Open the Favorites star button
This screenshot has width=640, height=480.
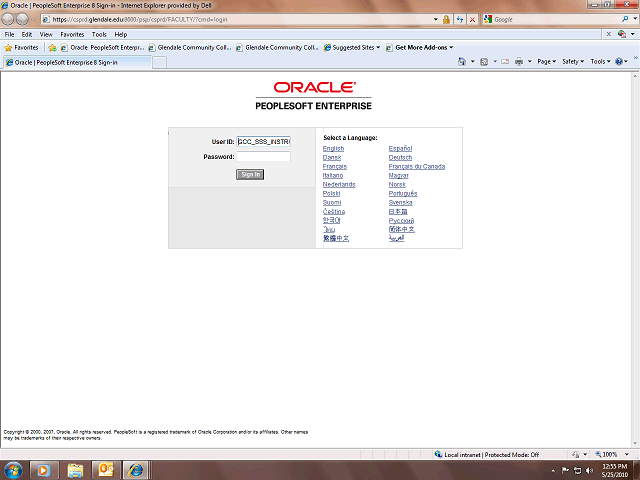tap(21, 47)
